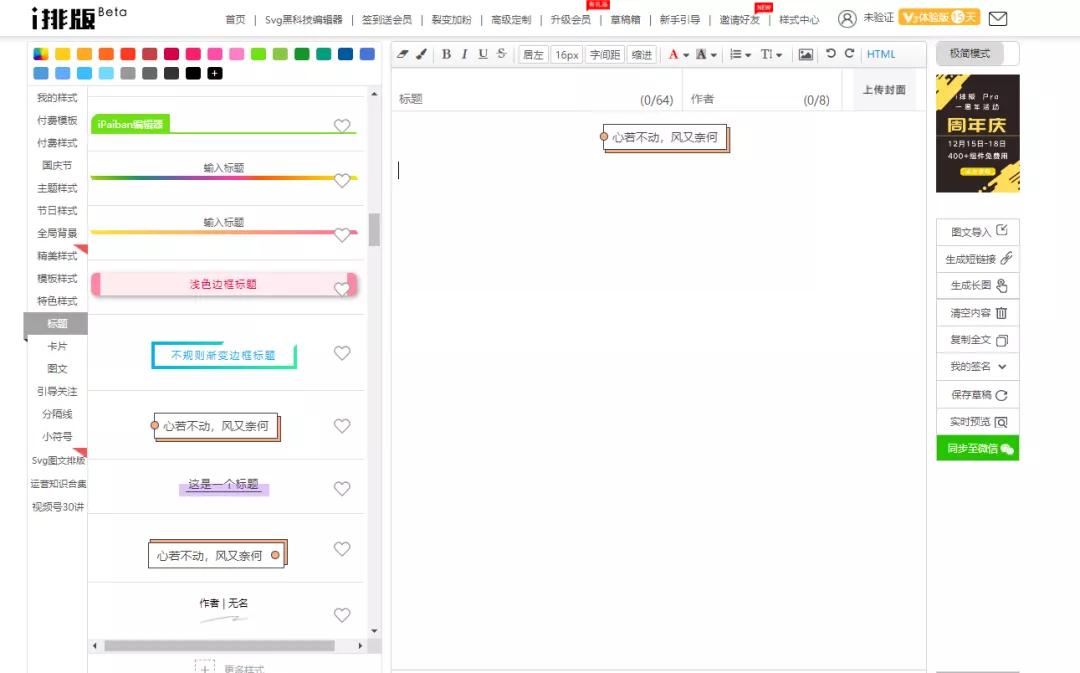This screenshot has height=673, width=1080.
Task: Select 卡片 category in left sidebar
Action: (x=57, y=346)
